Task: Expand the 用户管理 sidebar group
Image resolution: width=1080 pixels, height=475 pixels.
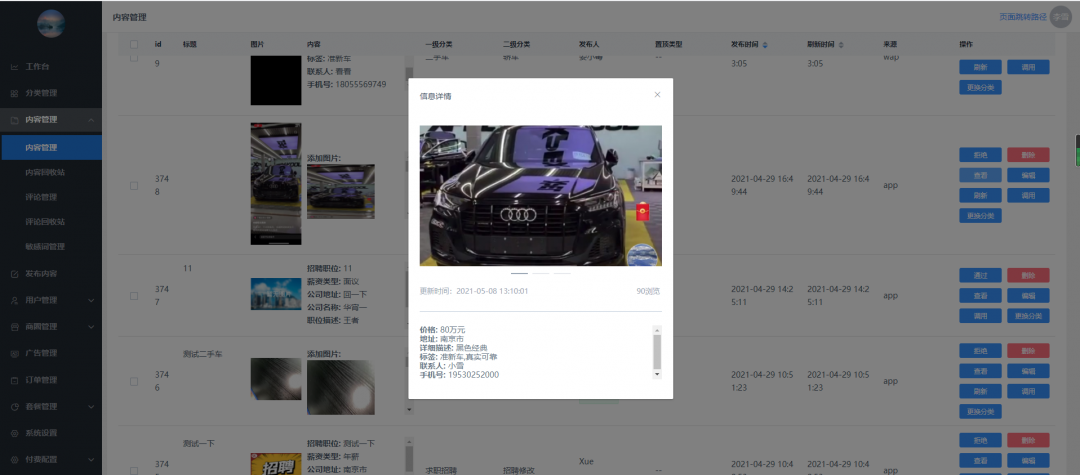Action: click(92, 300)
